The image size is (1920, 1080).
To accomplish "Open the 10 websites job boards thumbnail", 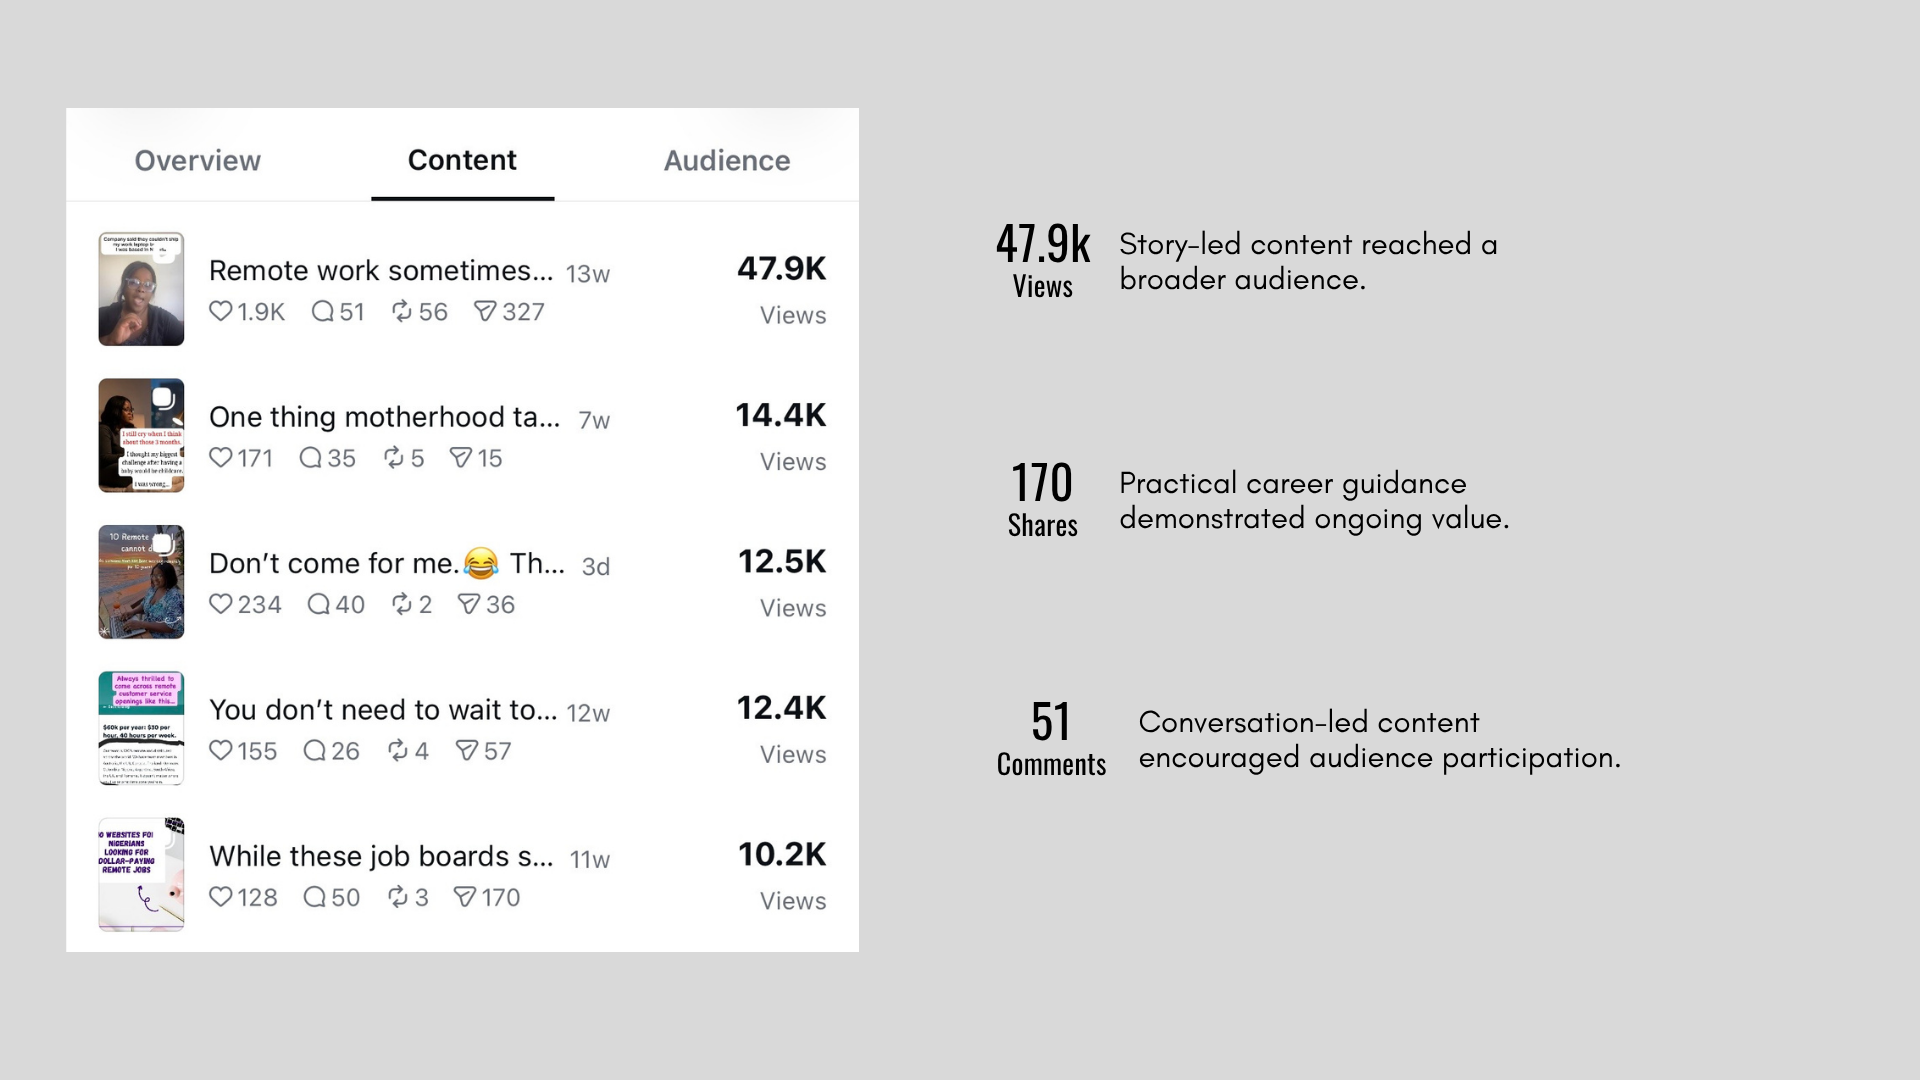I will [x=141, y=875].
